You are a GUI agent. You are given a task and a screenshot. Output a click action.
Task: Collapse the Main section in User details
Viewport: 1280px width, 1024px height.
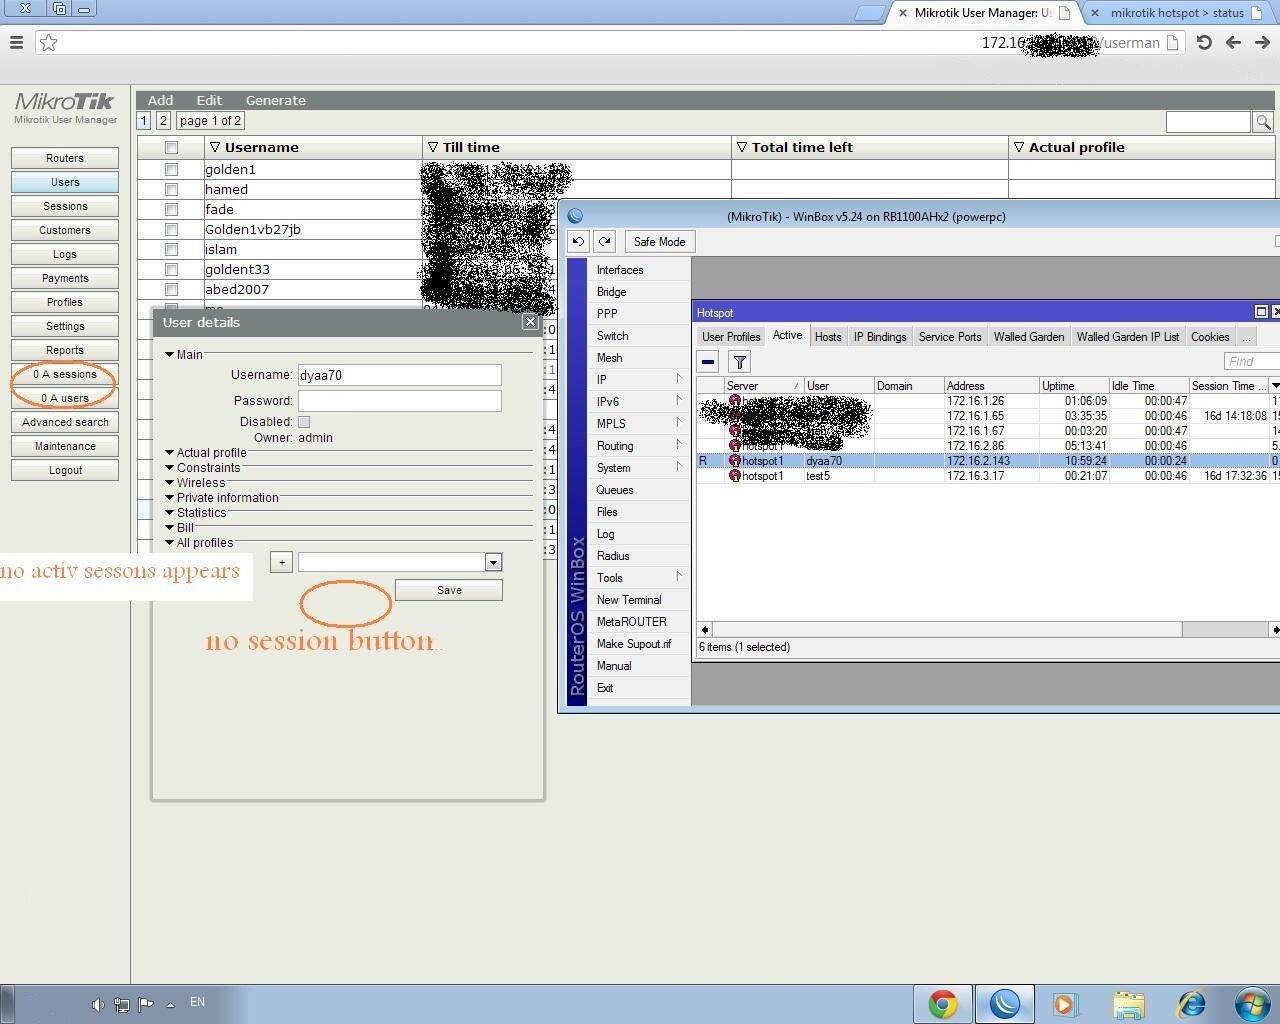point(184,355)
